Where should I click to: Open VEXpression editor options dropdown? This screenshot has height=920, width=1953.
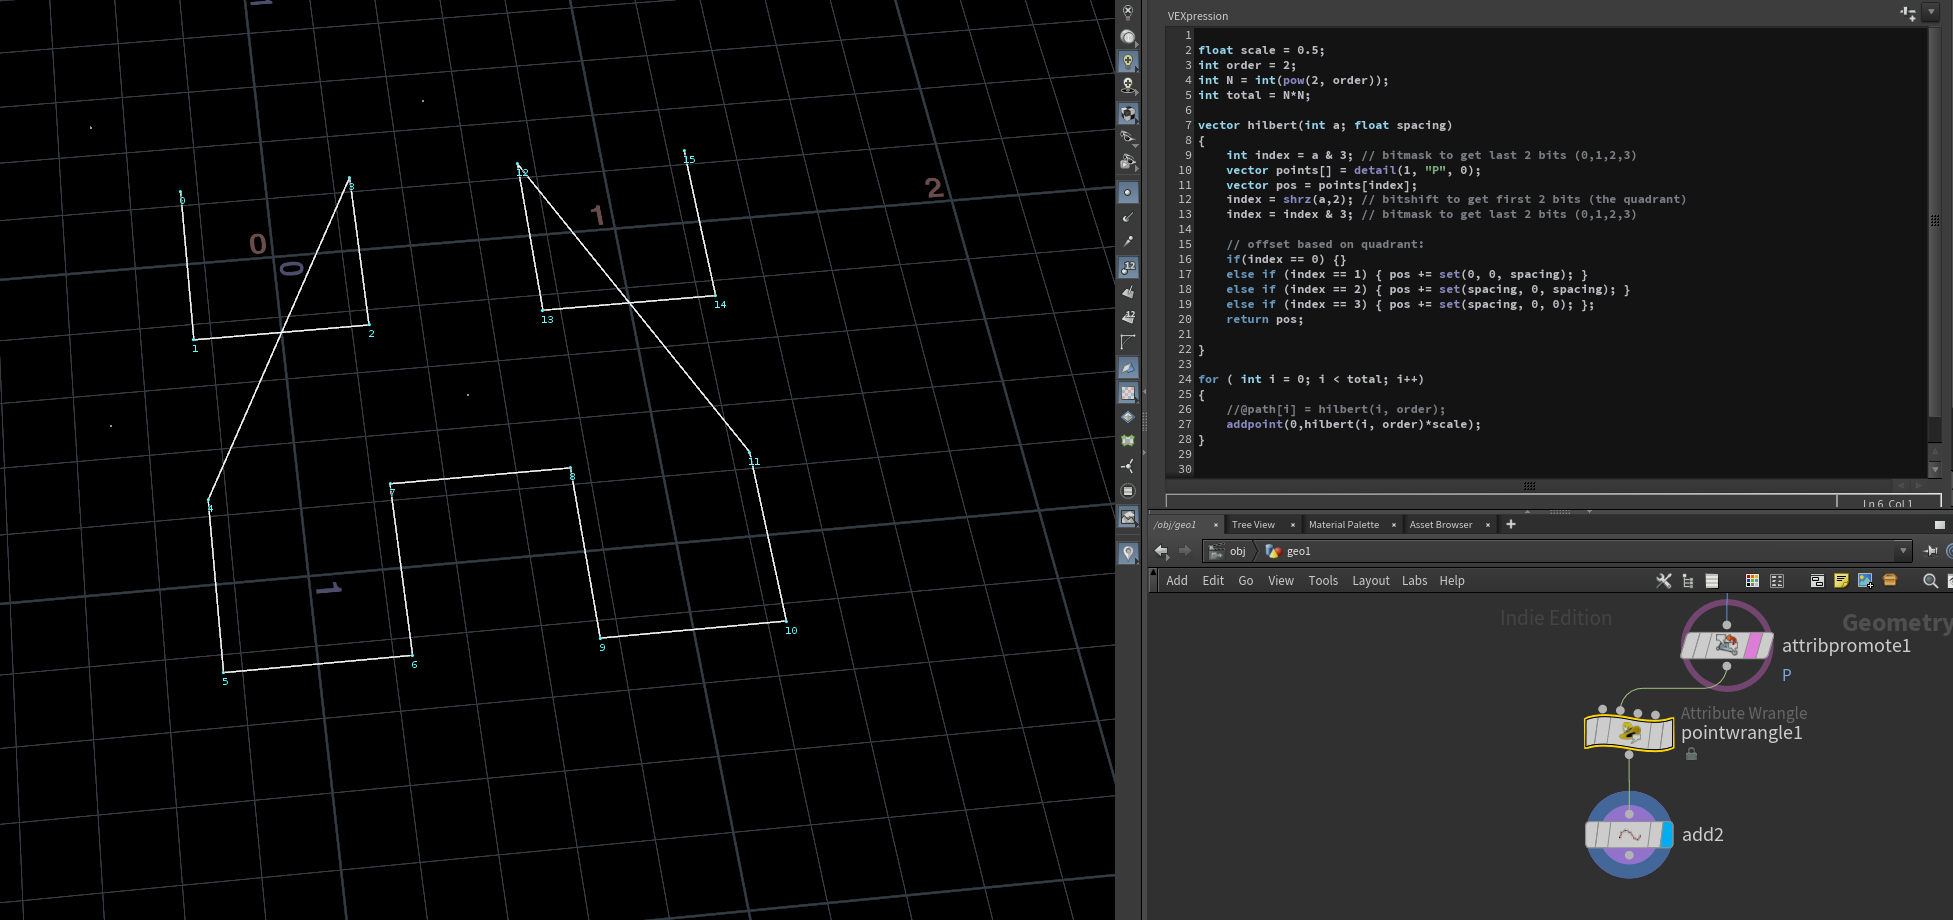pyautogui.click(x=1931, y=12)
